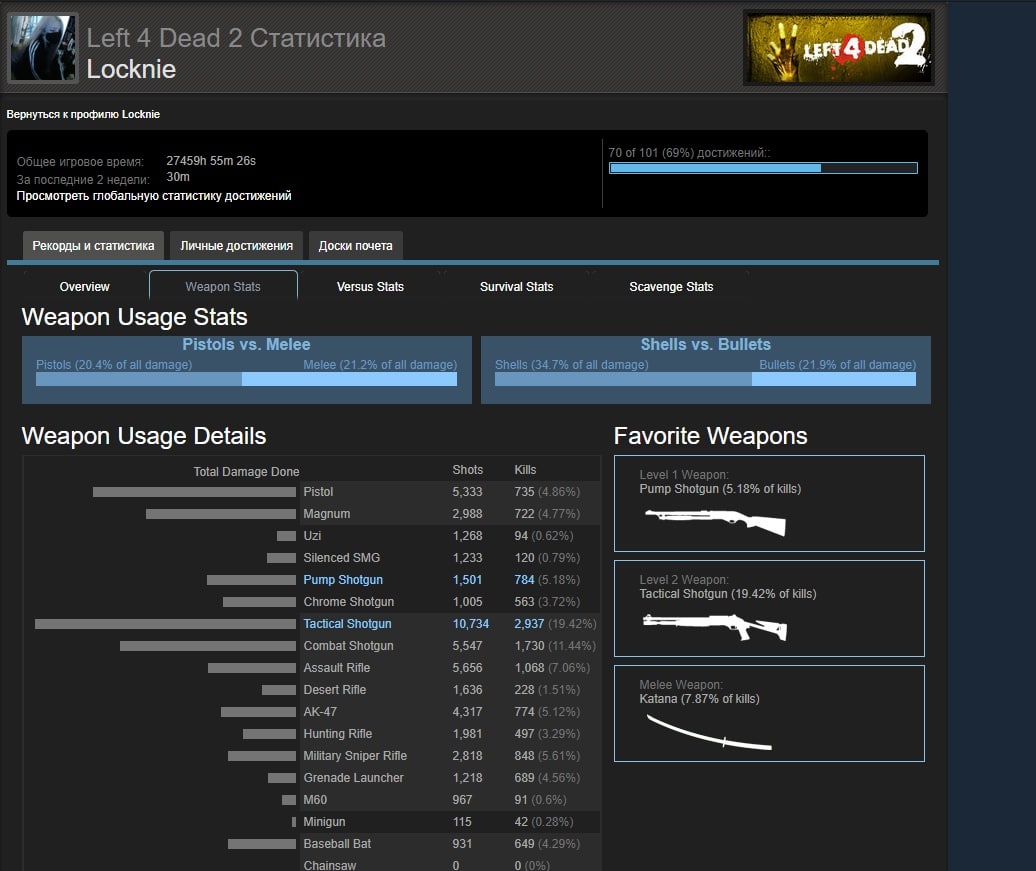
Task: Select the Weapon Stats sub-tab
Action: click(223, 287)
